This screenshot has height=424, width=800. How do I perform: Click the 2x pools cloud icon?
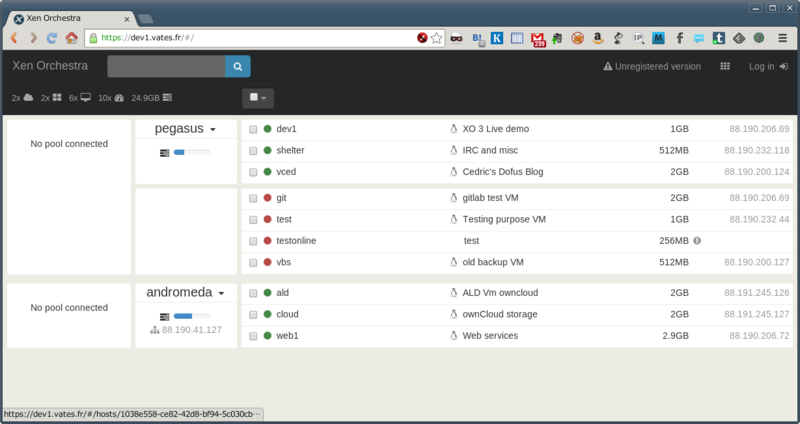click(28, 97)
